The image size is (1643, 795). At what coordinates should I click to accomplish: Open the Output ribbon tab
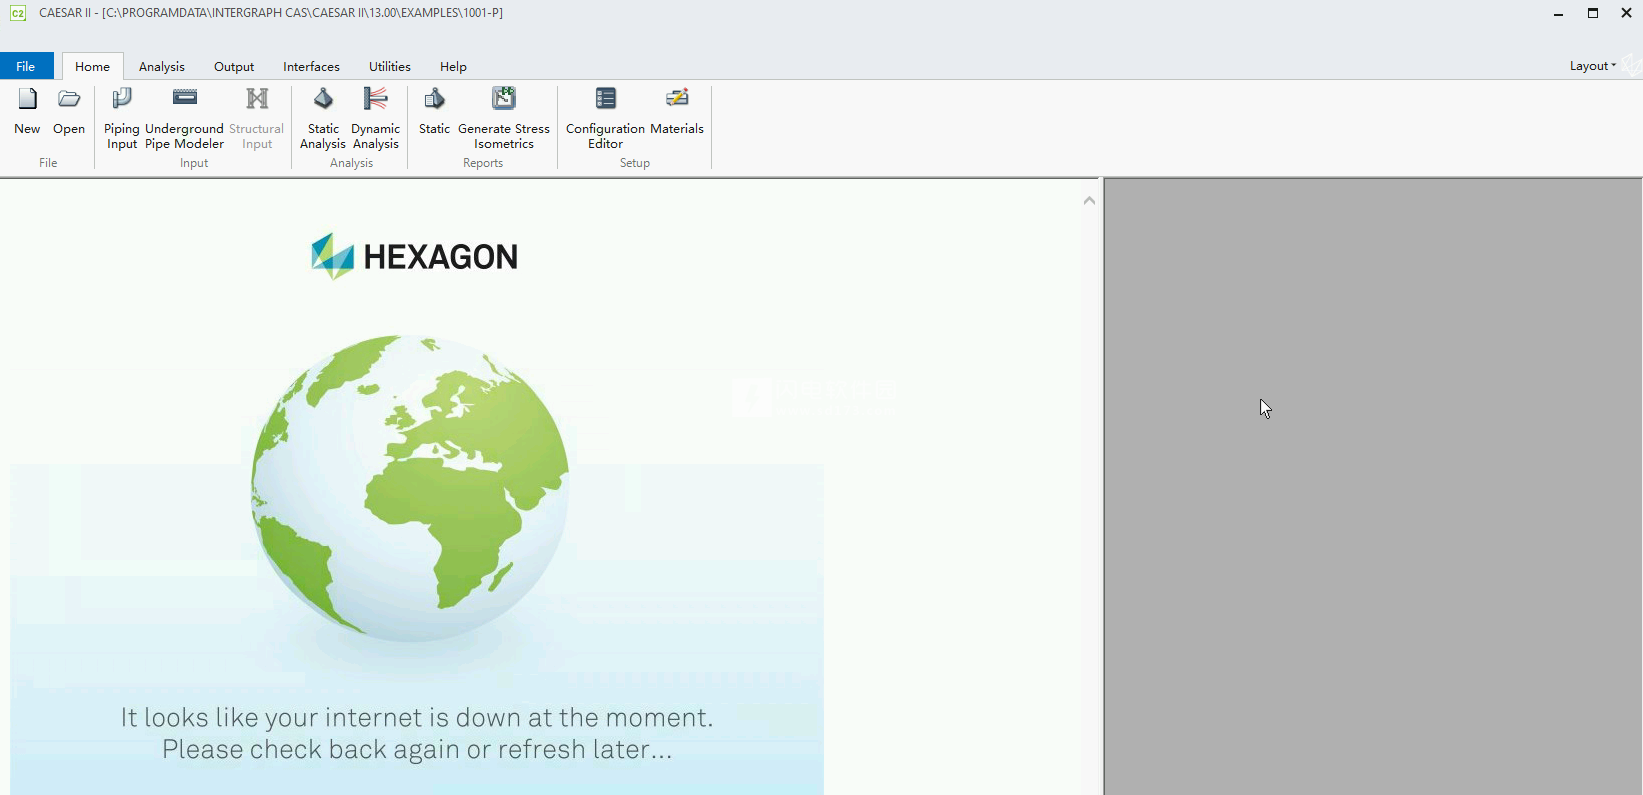(x=234, y=66)
